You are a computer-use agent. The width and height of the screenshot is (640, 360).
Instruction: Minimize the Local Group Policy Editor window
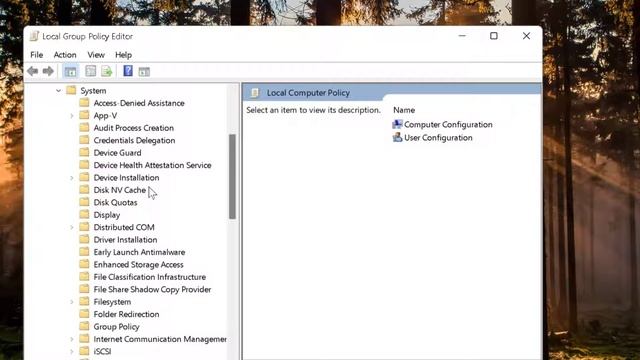click(462, 36)
